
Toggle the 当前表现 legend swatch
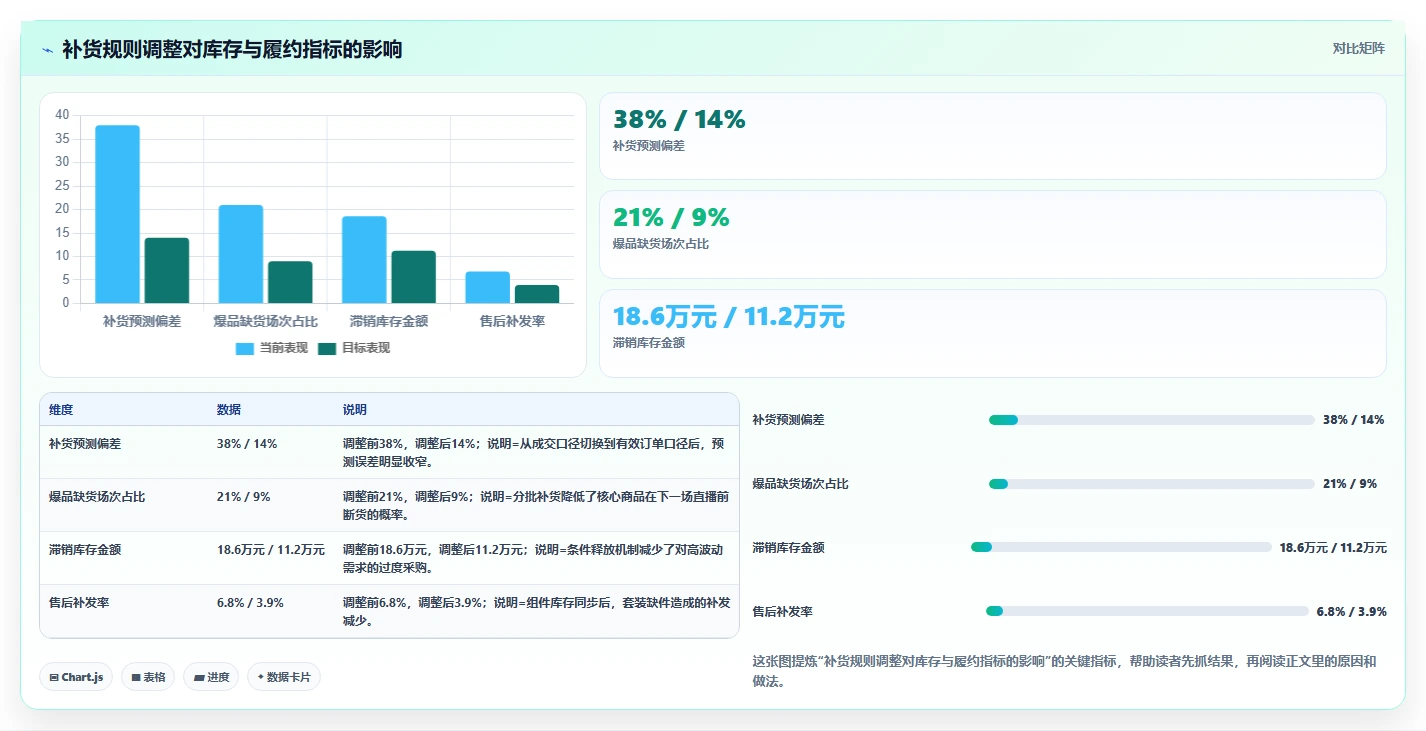click(x=245, y=348)
